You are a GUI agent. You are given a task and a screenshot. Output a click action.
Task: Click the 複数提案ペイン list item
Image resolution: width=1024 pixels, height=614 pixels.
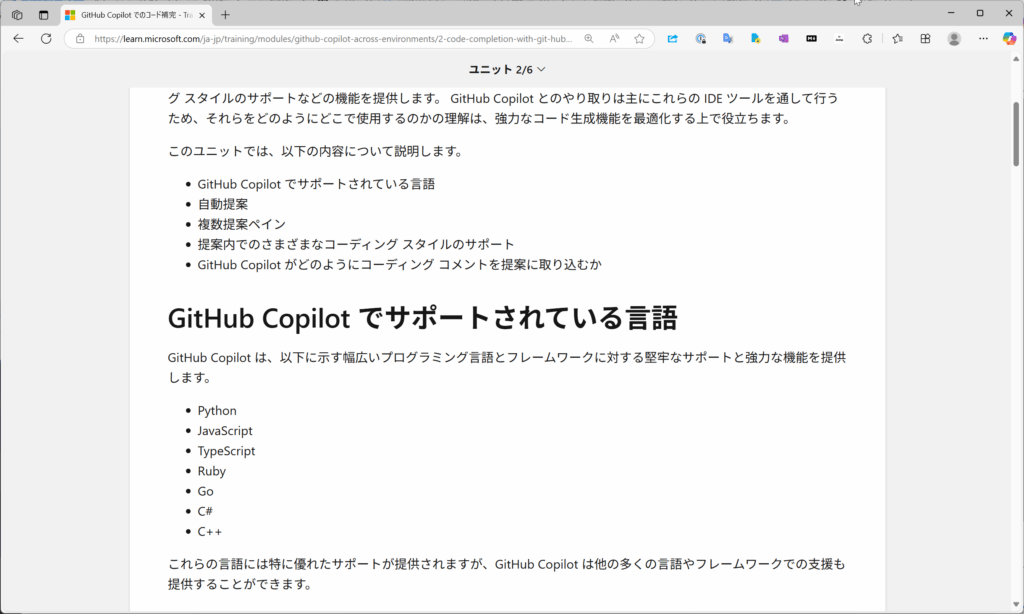(x=242, y=224)
